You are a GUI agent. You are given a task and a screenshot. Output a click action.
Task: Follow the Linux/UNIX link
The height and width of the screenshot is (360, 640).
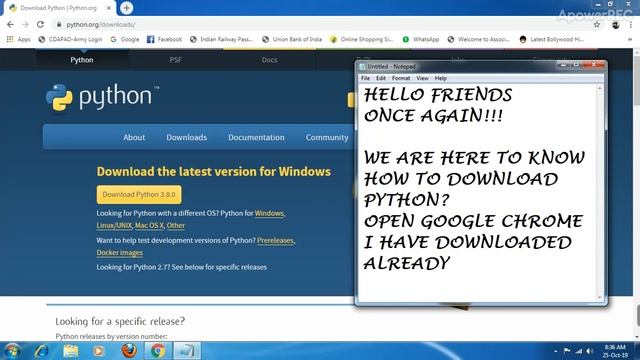click(x=114, y=225)
